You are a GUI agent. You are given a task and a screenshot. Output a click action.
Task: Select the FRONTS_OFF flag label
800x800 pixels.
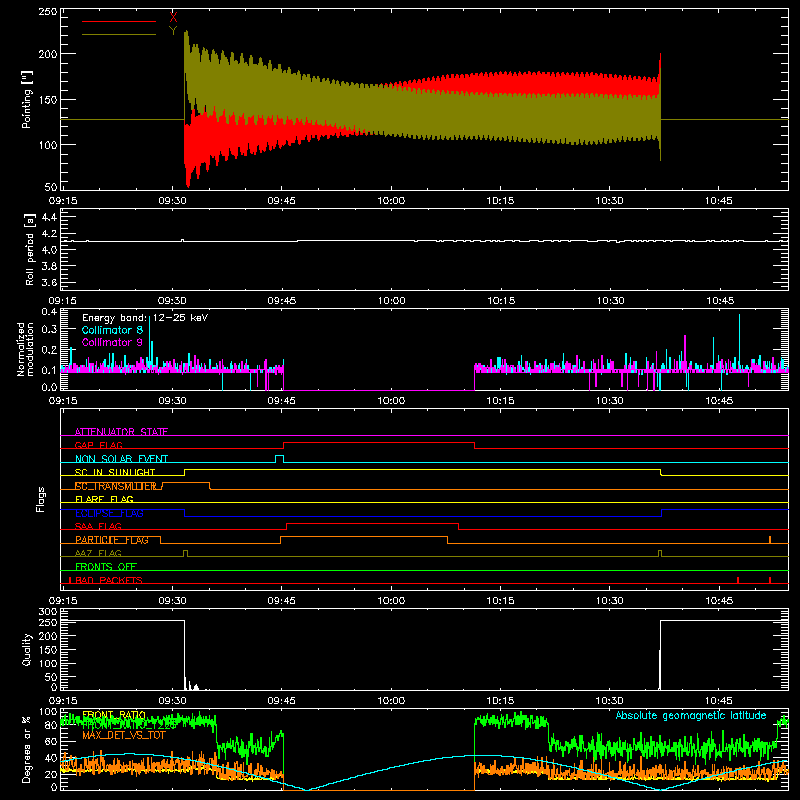tap(106, 566)
